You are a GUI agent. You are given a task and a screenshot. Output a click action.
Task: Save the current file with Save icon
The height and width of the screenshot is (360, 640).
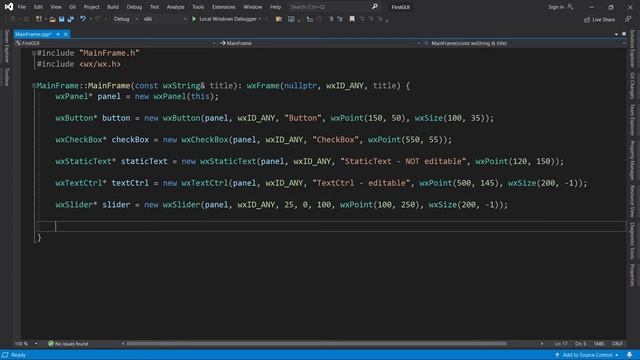point(62,19)
